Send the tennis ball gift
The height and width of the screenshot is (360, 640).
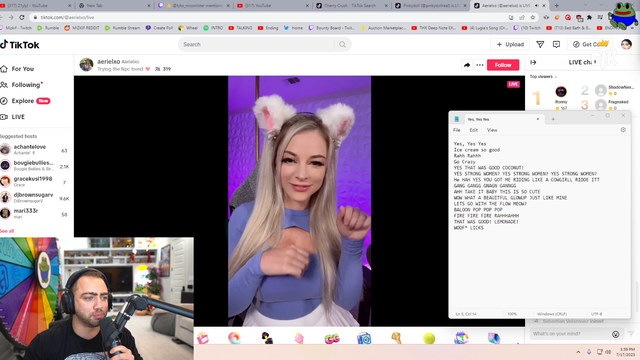(x=429, y=338)
